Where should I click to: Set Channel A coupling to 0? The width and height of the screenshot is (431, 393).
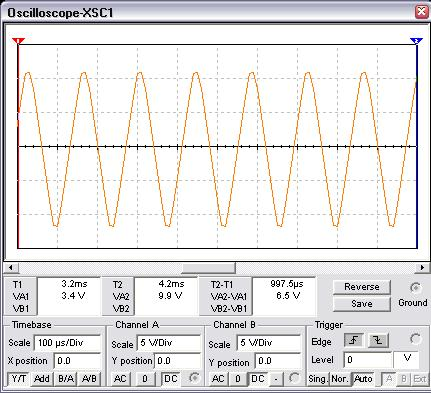pos(145,379)
